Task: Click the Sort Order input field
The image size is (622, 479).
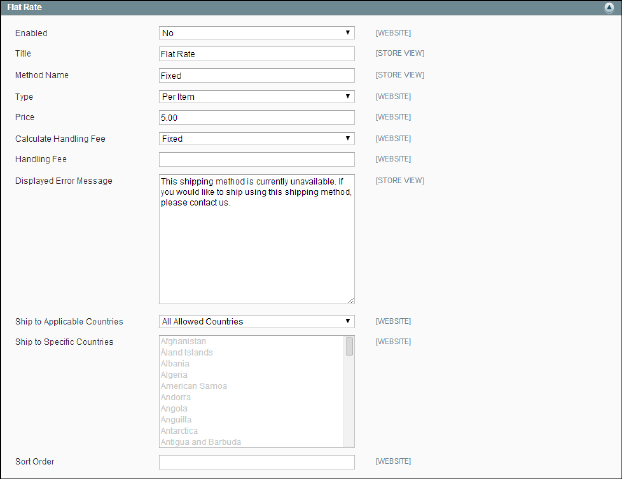Action: click(257, 462)
